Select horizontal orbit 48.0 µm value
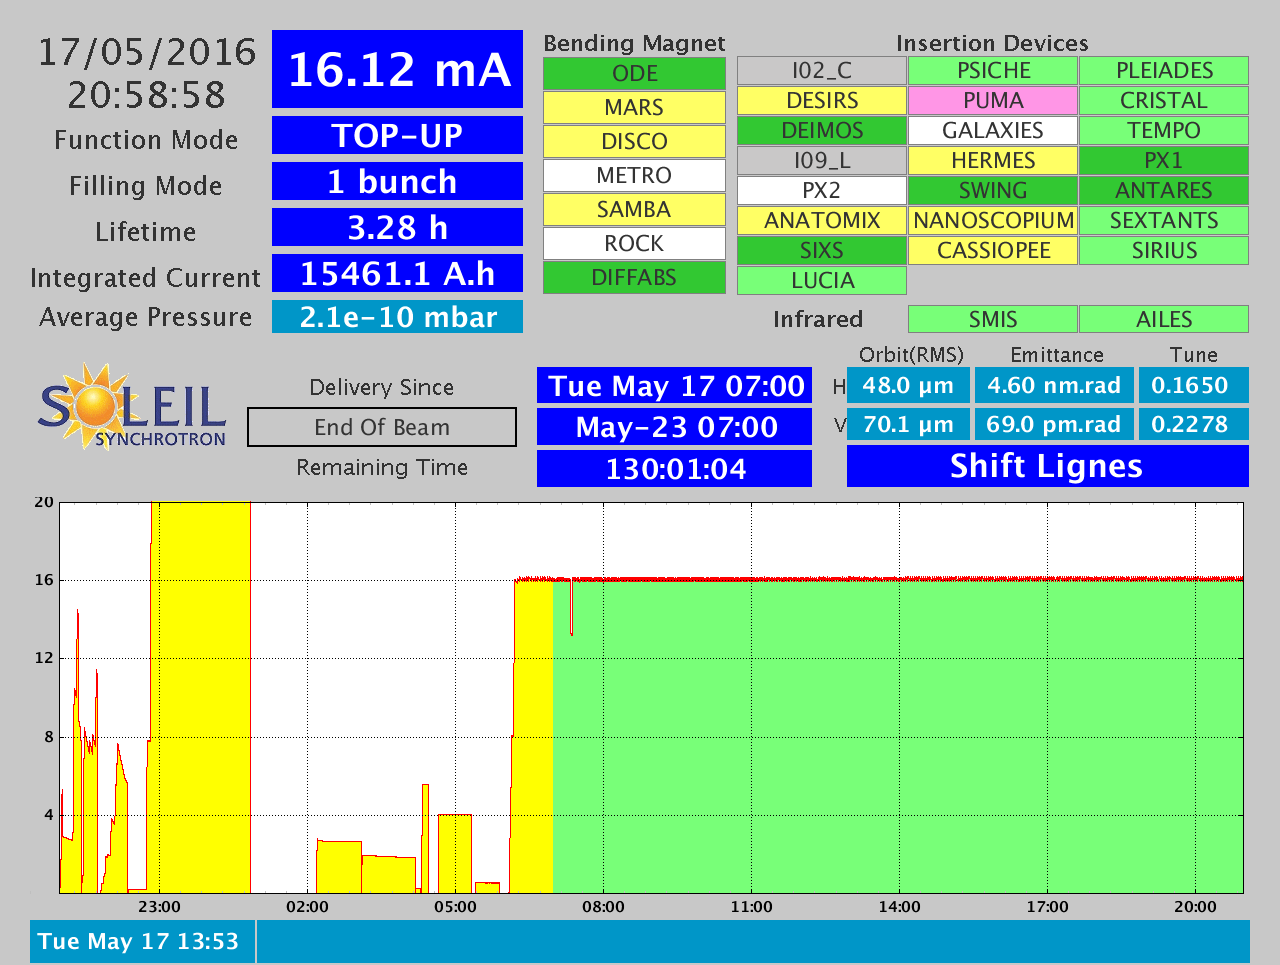Viewport: 1280px width, 965px height. (x=908, y=385)
